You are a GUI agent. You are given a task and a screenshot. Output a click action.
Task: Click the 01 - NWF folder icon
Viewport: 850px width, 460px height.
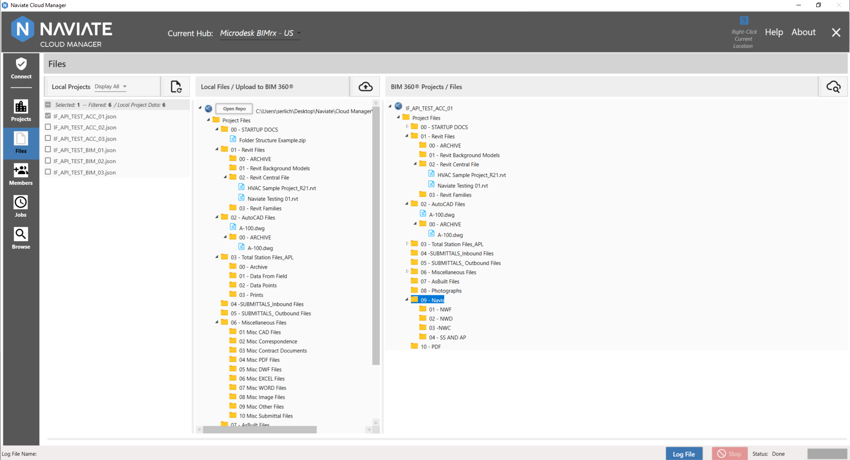pyautogui.click(x=423, y=309)
